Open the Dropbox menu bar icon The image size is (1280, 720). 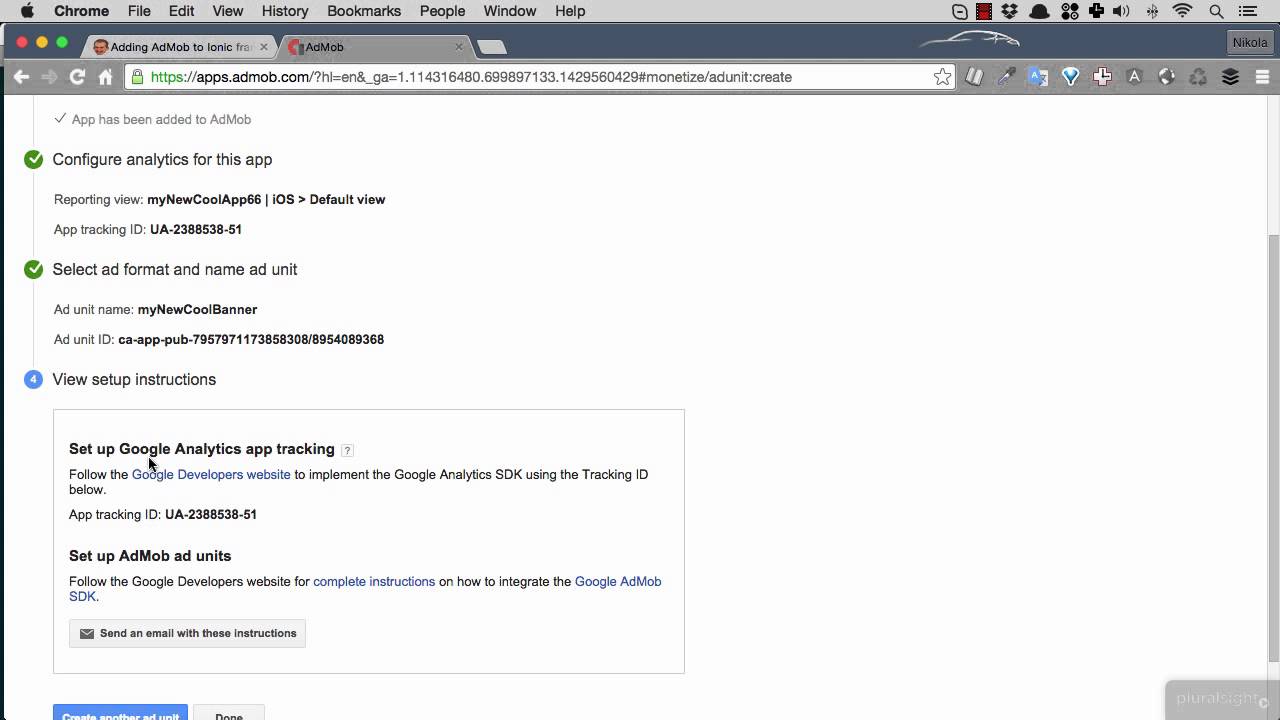click(x=1010, y=11)
